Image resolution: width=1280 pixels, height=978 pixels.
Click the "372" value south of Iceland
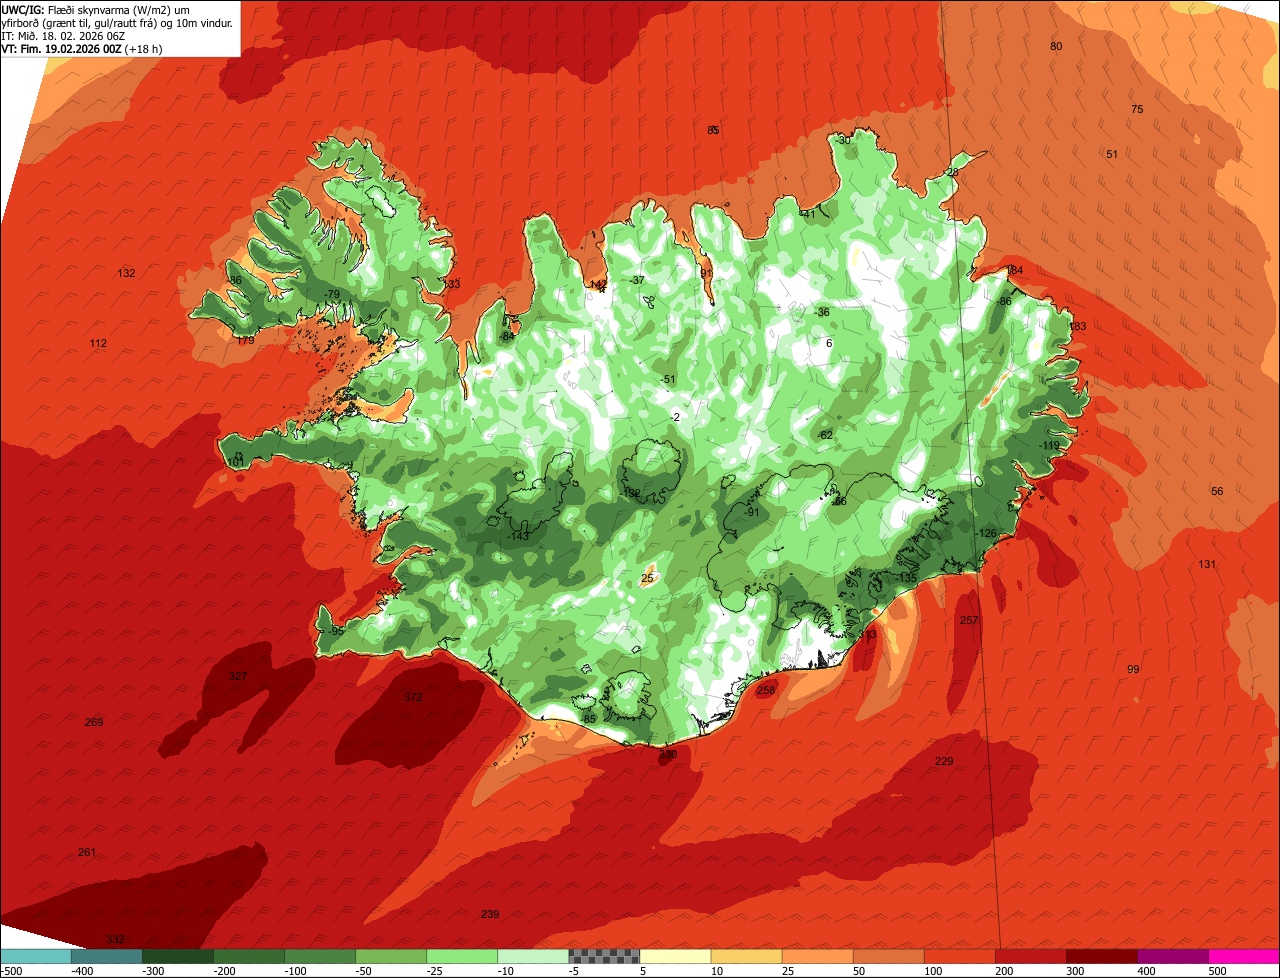[x=413, y=697]
